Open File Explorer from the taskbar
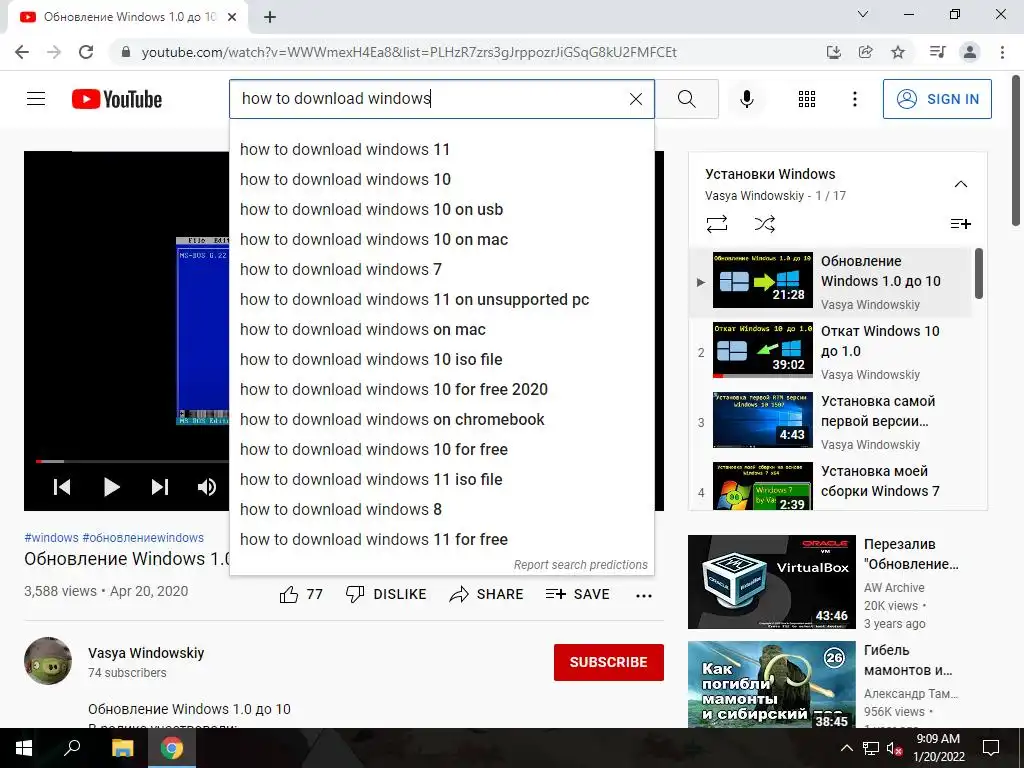Viewport: 1024px width, 768px height. tap(122, 748)
